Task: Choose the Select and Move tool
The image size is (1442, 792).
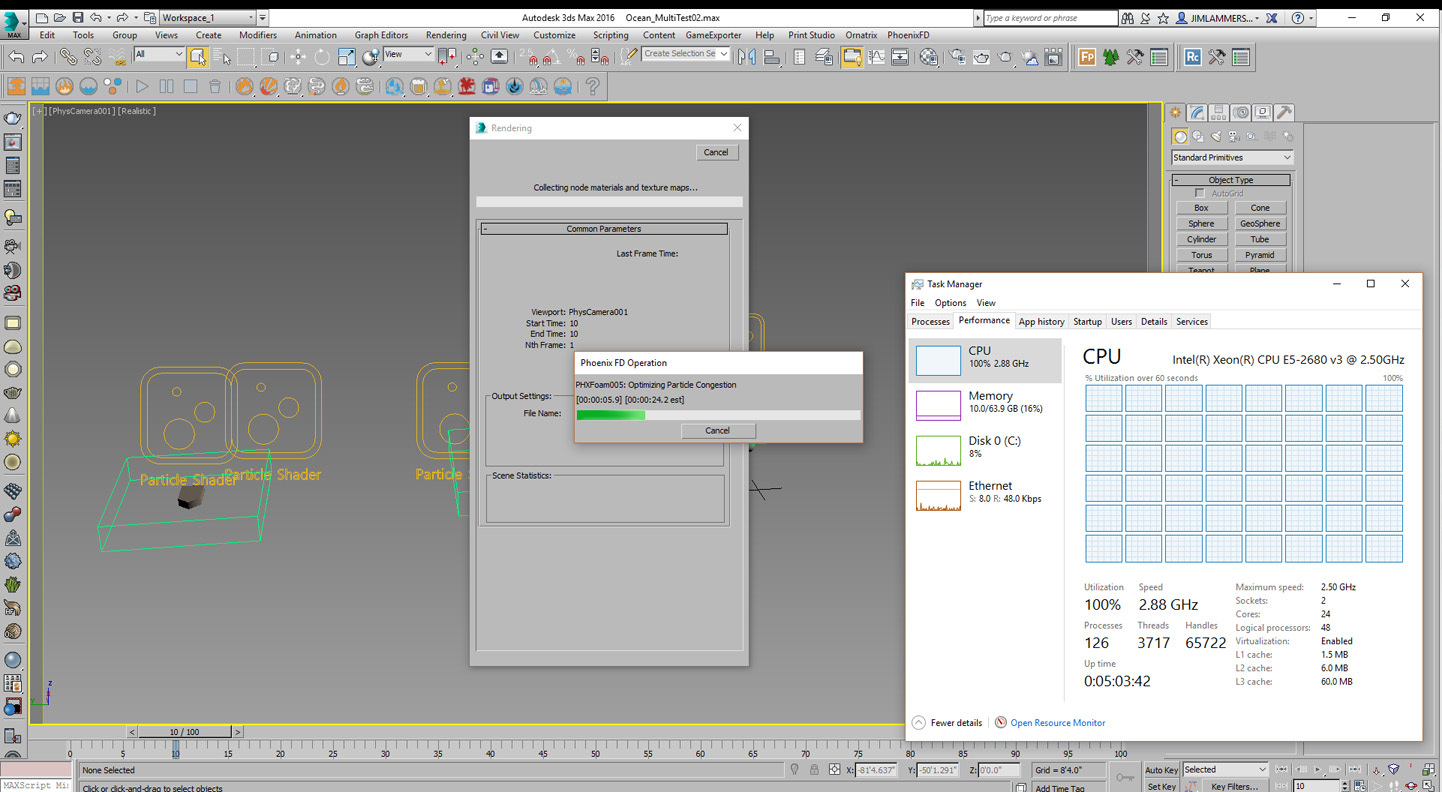Action: pyautogui.click(x=298, y=57)
